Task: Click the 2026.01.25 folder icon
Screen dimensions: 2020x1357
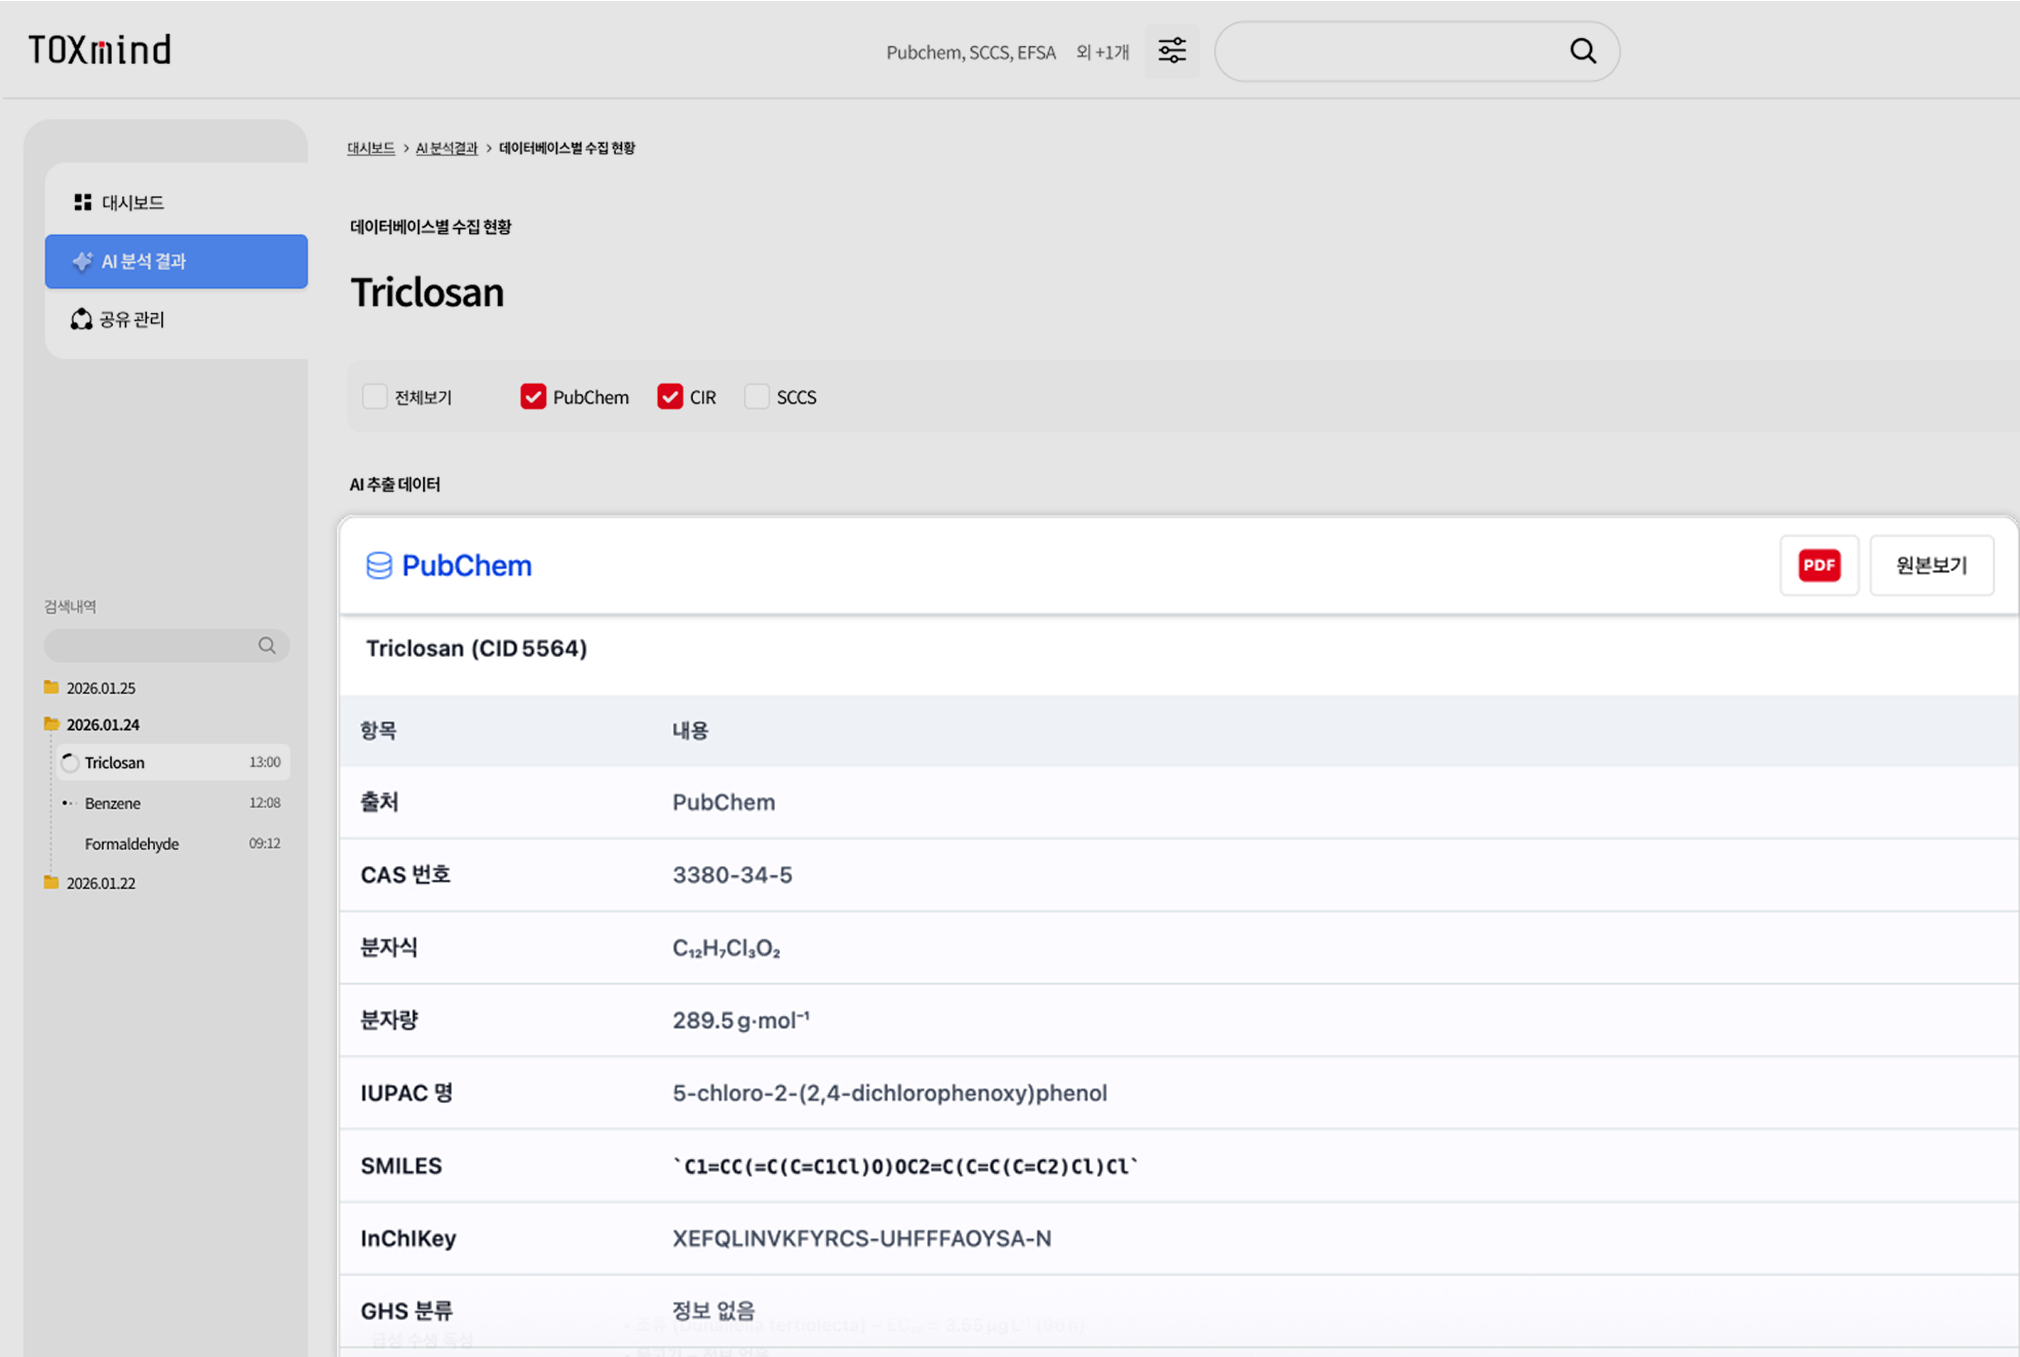Action: tap(51, 687)
